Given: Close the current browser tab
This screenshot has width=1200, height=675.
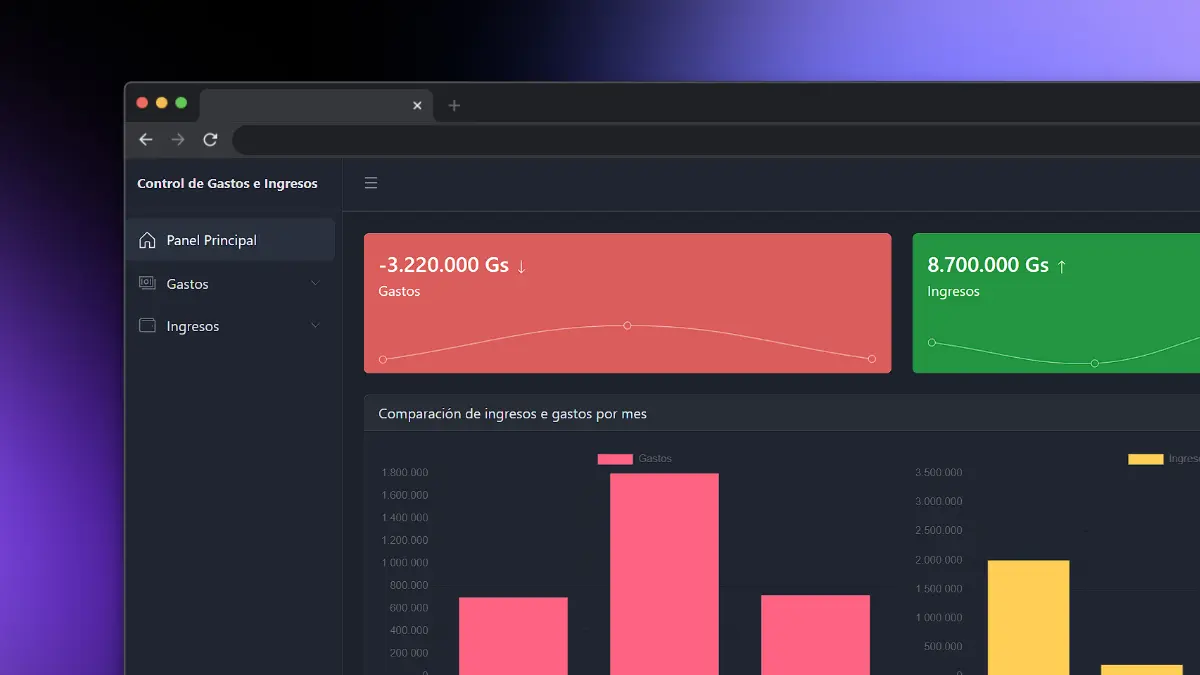Looking at the screenshot, I should (x=417, y=105).
